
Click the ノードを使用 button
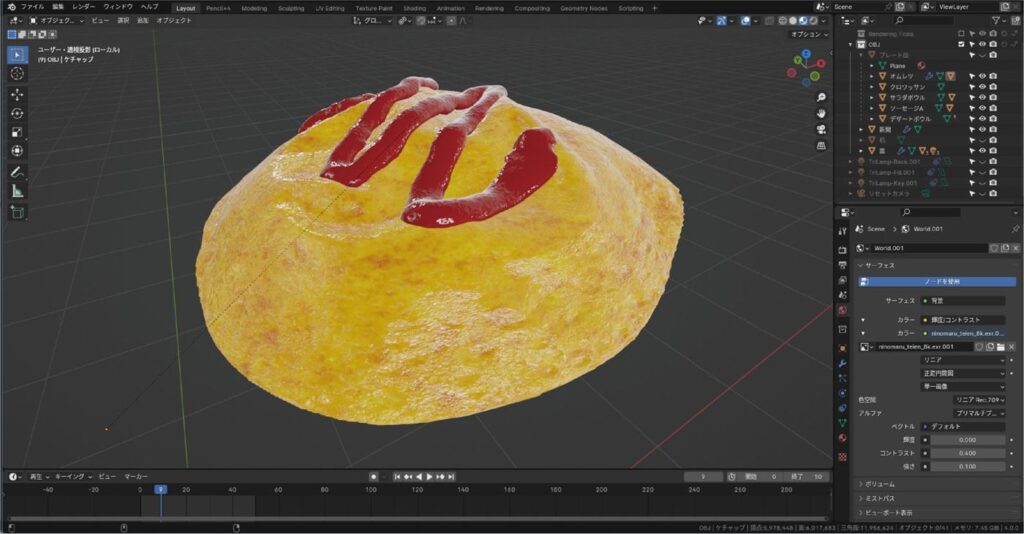click(937, 282)
